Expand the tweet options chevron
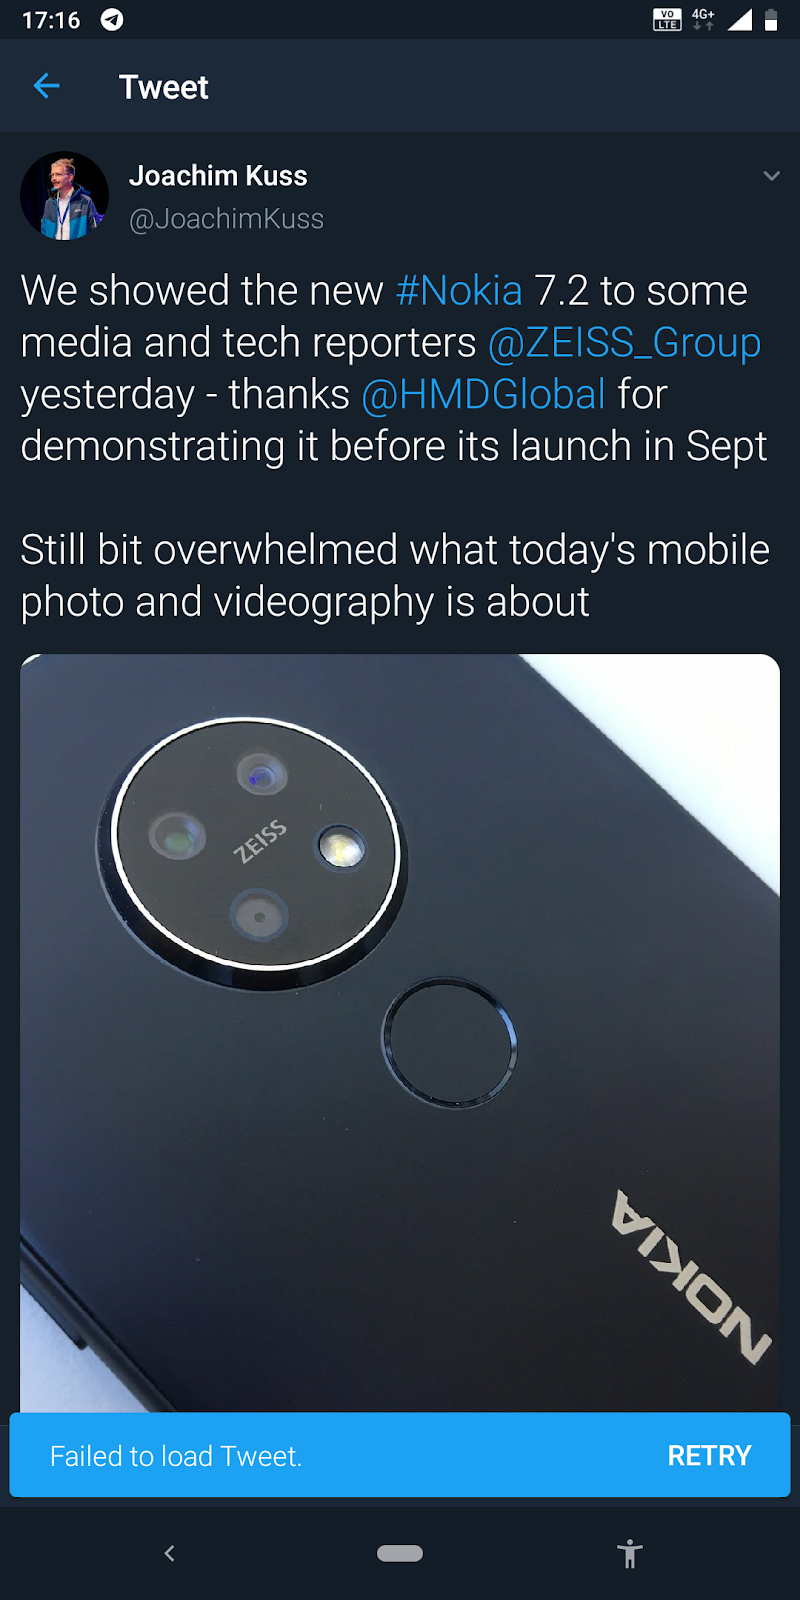800x1600 pixels. 771,176
